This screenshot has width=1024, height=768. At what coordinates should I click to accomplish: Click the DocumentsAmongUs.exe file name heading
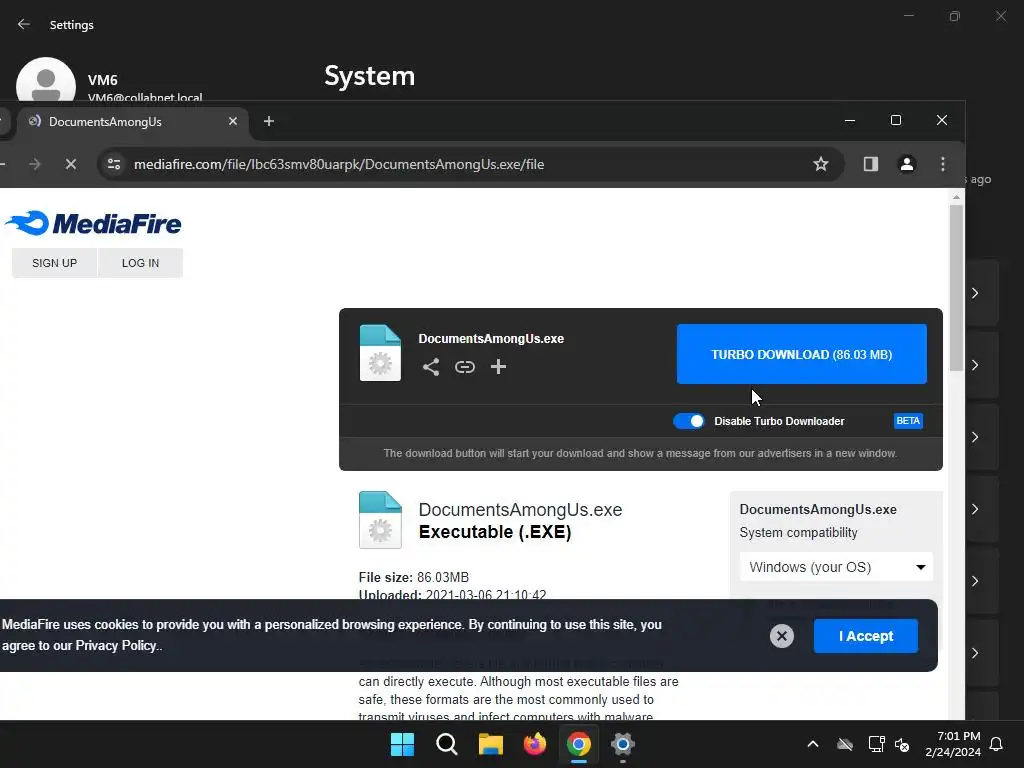(520, 509)
